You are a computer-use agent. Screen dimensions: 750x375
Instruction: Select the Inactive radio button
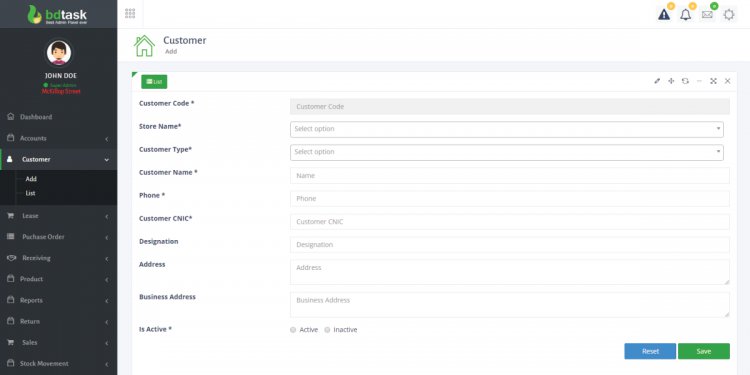(327, 330)
